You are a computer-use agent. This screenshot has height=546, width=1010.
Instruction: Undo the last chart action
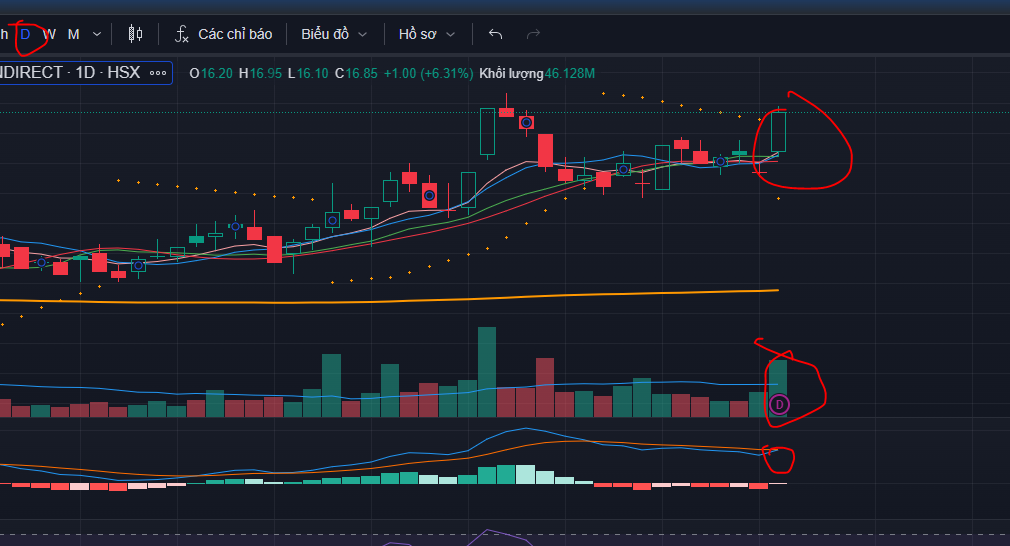click(495, 34)
